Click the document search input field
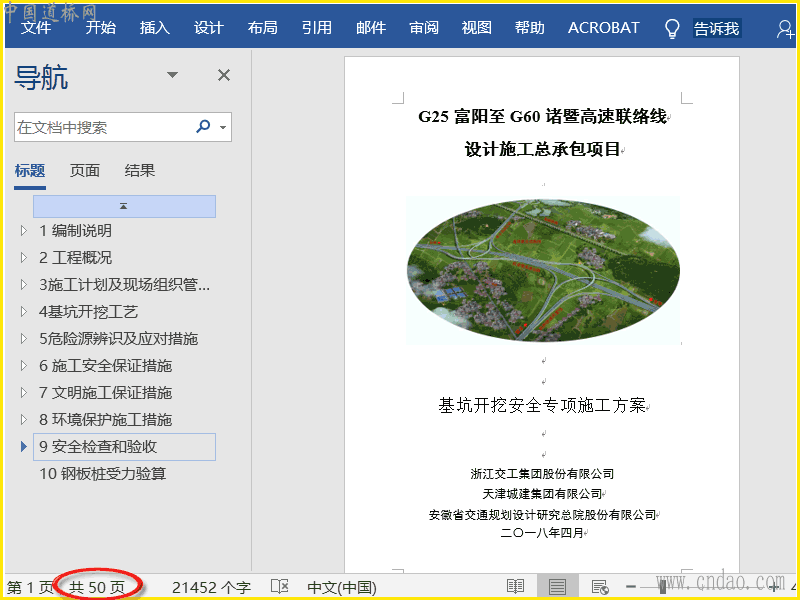The image size is (800, 600). (100, 127)
